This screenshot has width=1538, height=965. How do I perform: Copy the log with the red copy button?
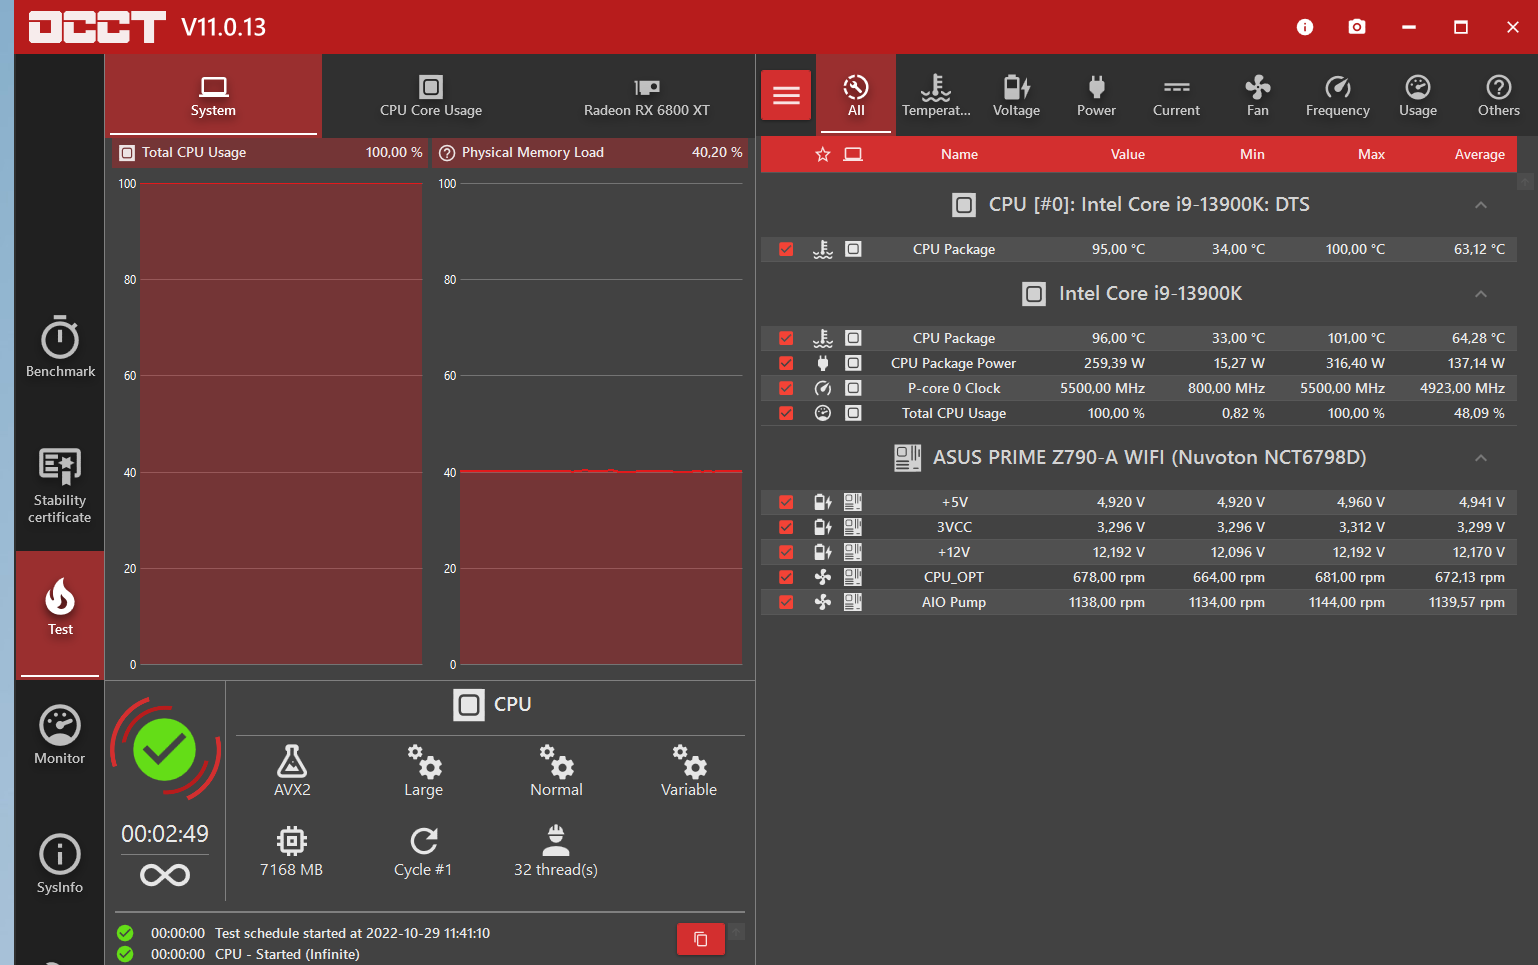701,939
